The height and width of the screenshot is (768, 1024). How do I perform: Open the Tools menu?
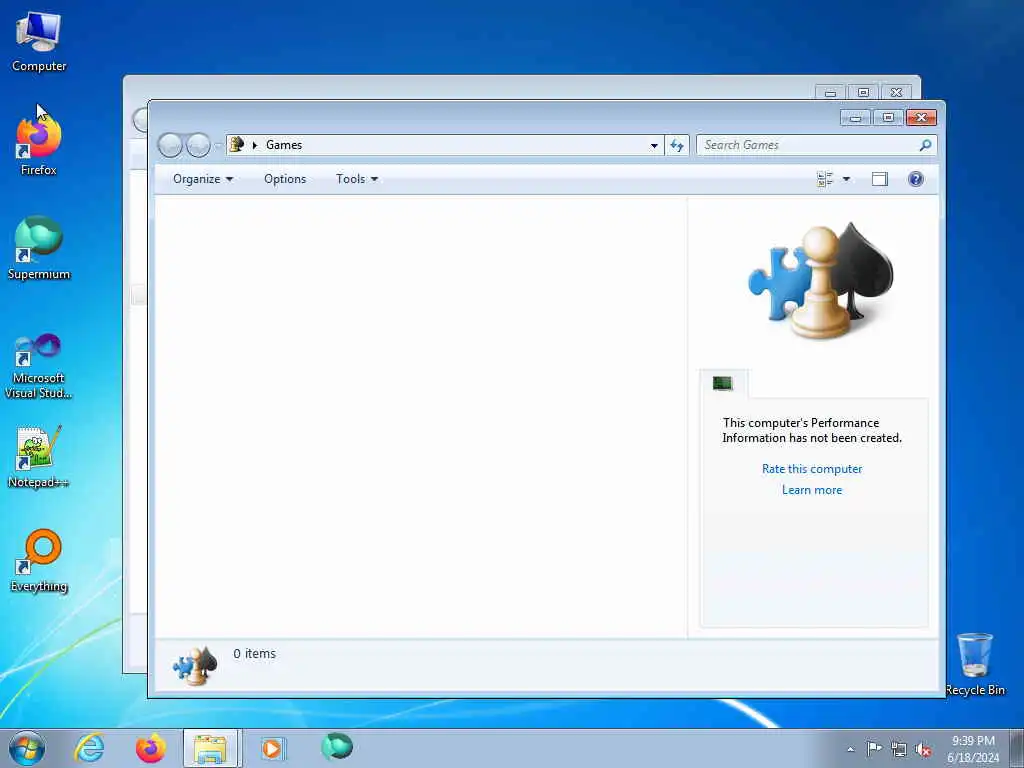coord(357,179)
